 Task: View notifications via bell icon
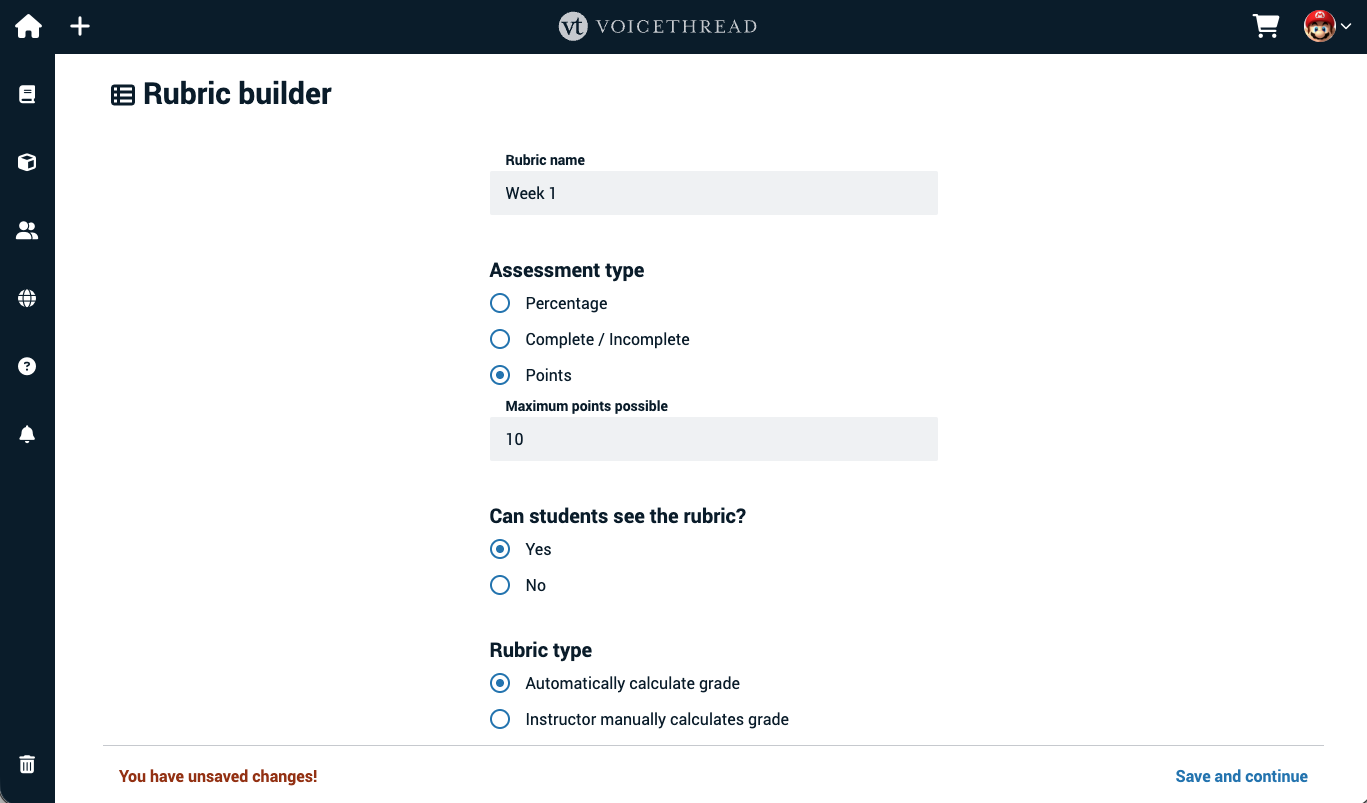27,433
